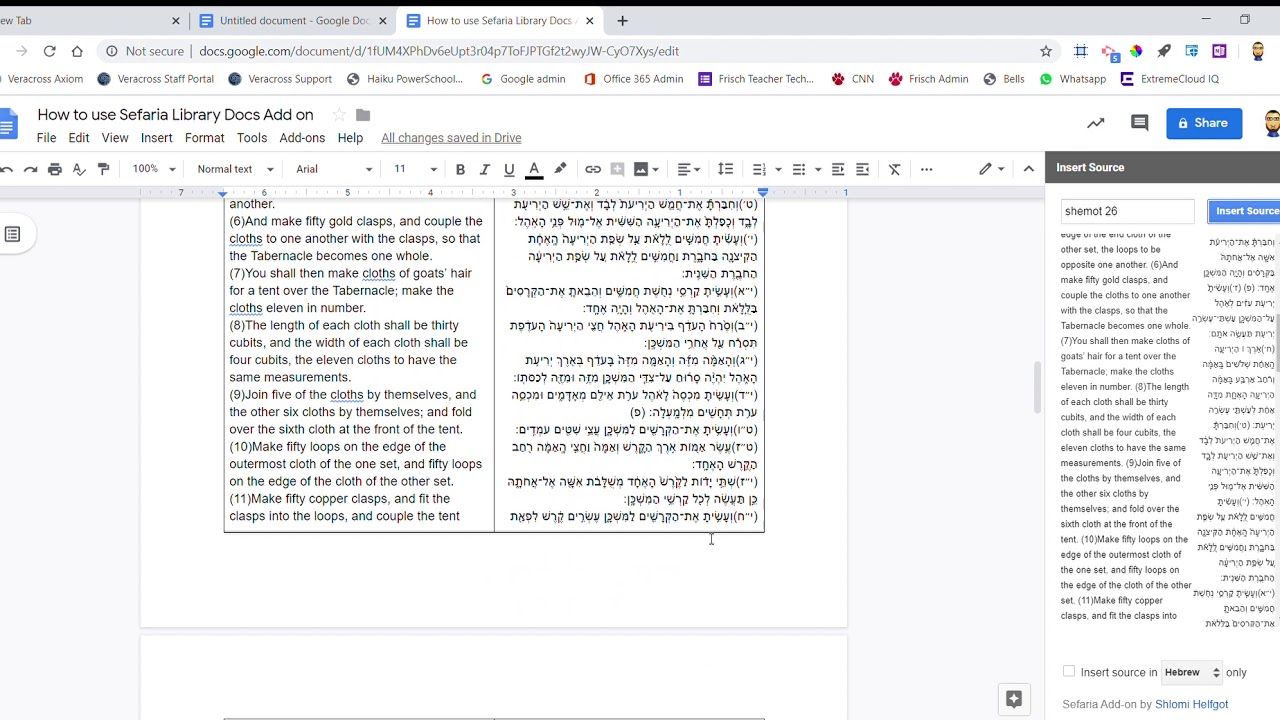The height and width of the screenshot is (720, 1280).
Task: Open the CNN bookmark
Action: (852, 79)
